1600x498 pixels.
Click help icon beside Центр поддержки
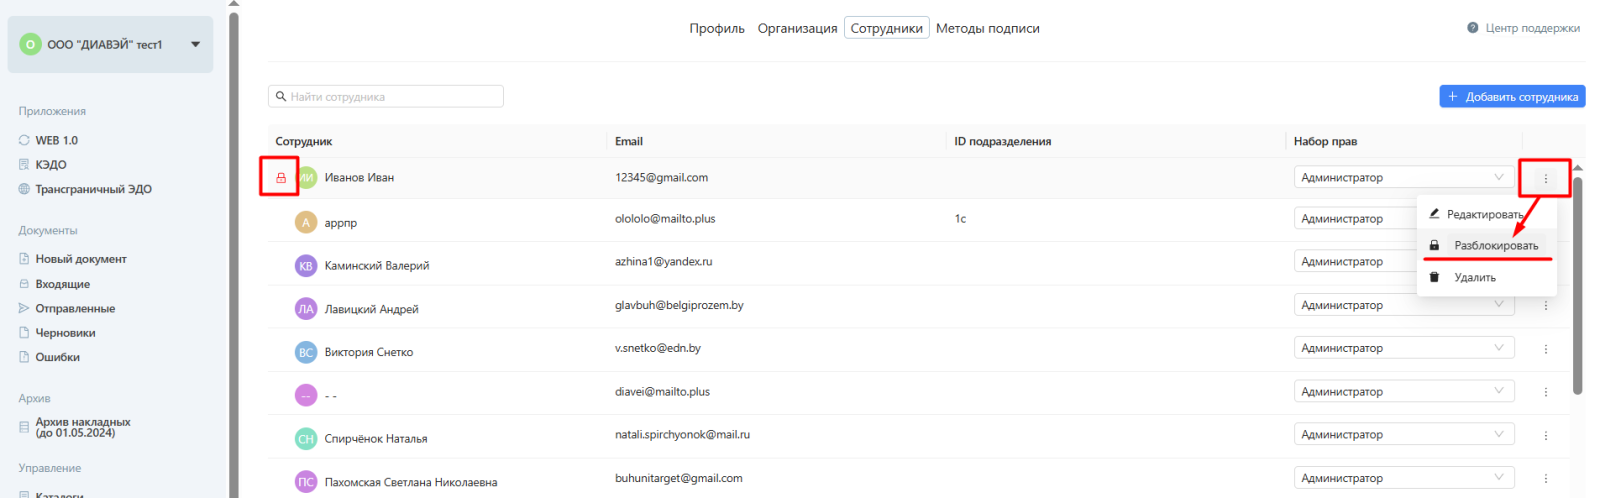pyautogui.click(x=1472, y=28)
